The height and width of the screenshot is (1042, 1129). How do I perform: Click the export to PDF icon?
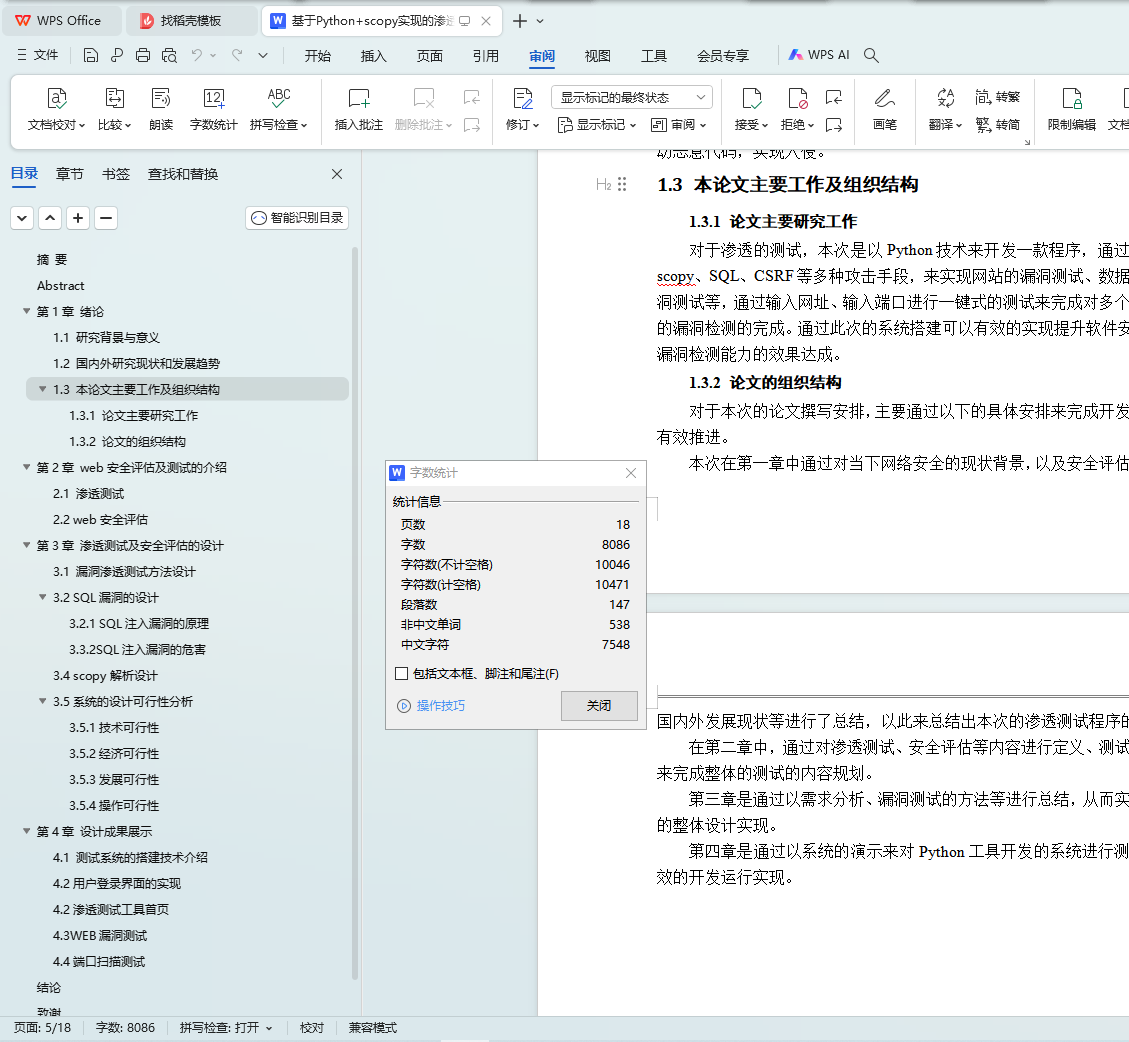point(117,55)
